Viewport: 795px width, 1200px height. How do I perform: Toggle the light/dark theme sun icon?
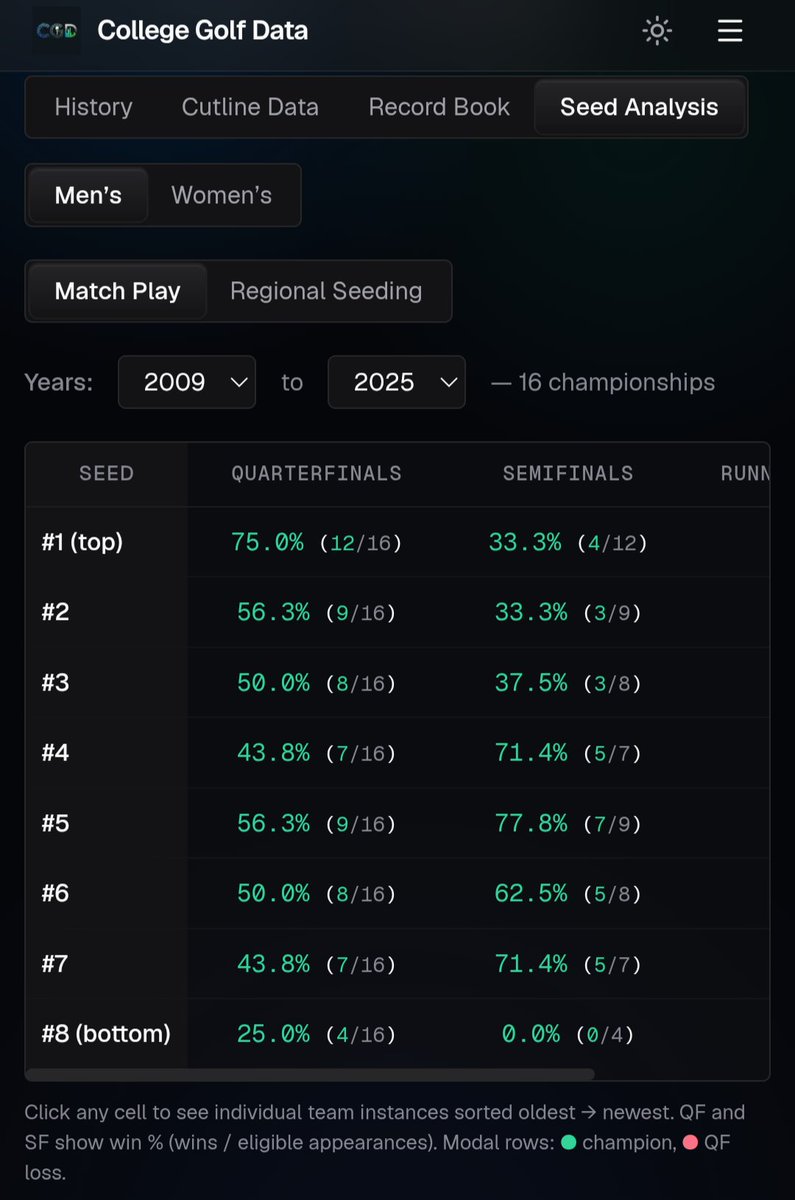coord(657,32)
